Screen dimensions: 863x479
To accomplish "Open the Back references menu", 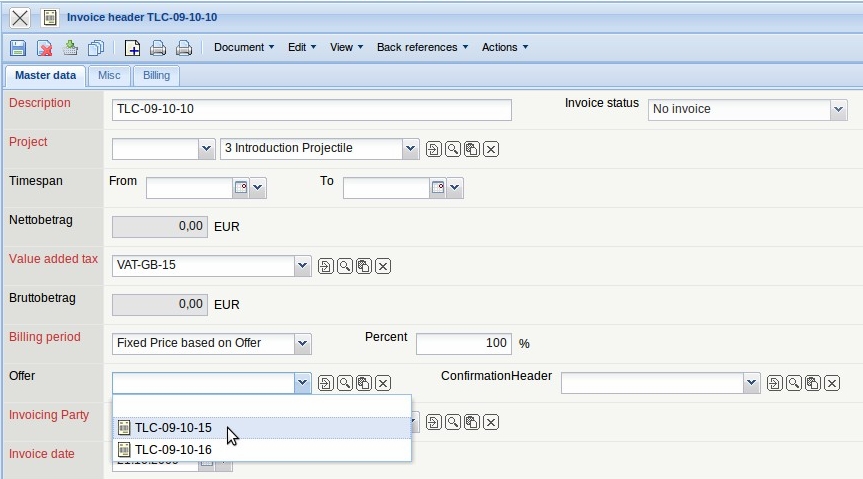I will pyautogui.click(x=422, y=47).
